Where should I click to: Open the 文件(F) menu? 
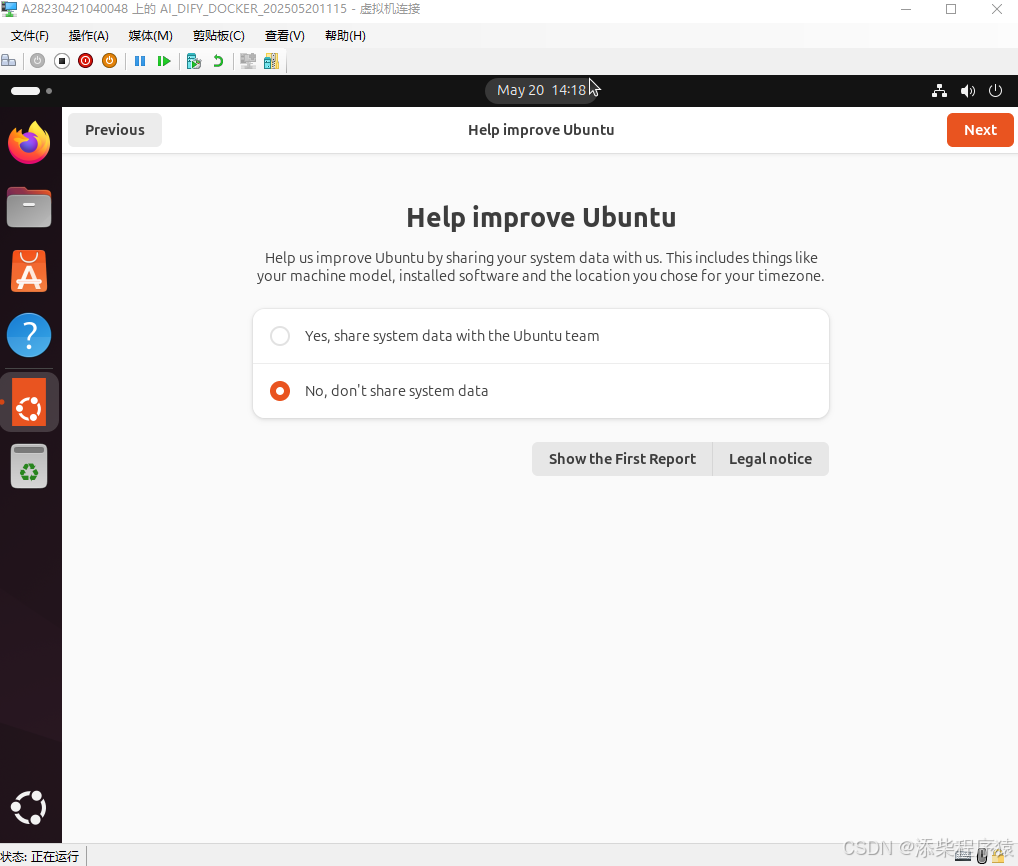point(30,36)
